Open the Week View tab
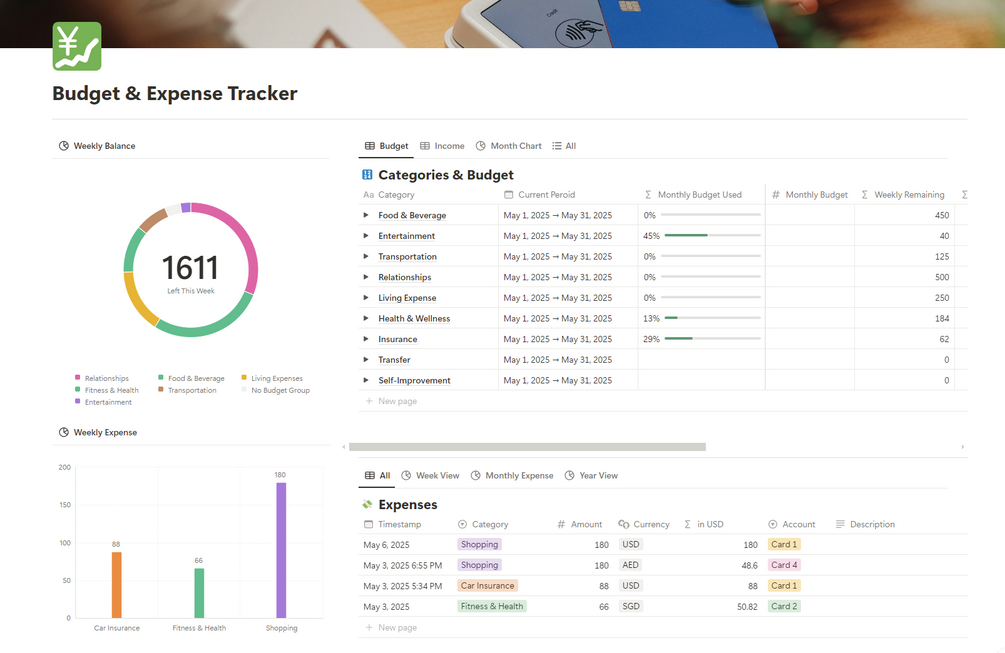This screenshot has width=1005, height=653. (430, 475)
